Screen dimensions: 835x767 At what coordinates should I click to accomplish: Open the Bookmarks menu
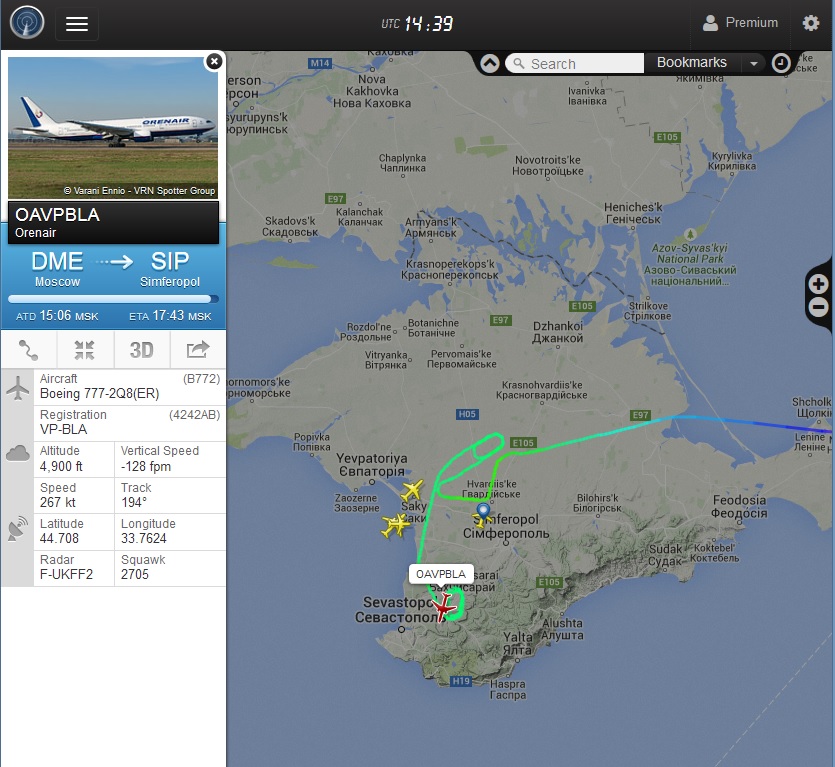click(691, 63)
